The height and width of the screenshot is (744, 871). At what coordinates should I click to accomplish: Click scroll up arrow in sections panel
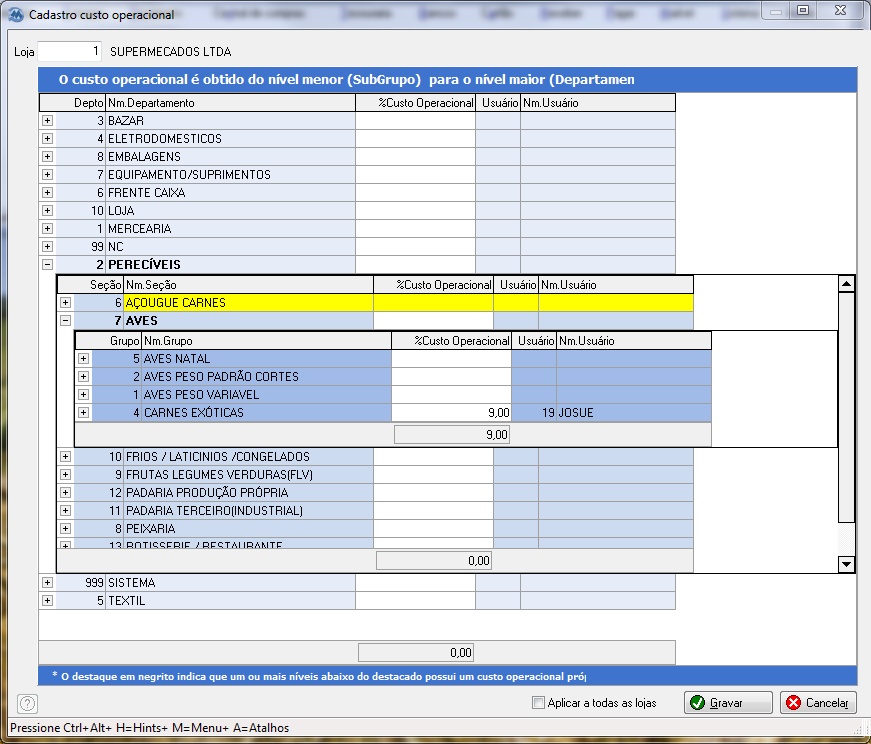846,284
